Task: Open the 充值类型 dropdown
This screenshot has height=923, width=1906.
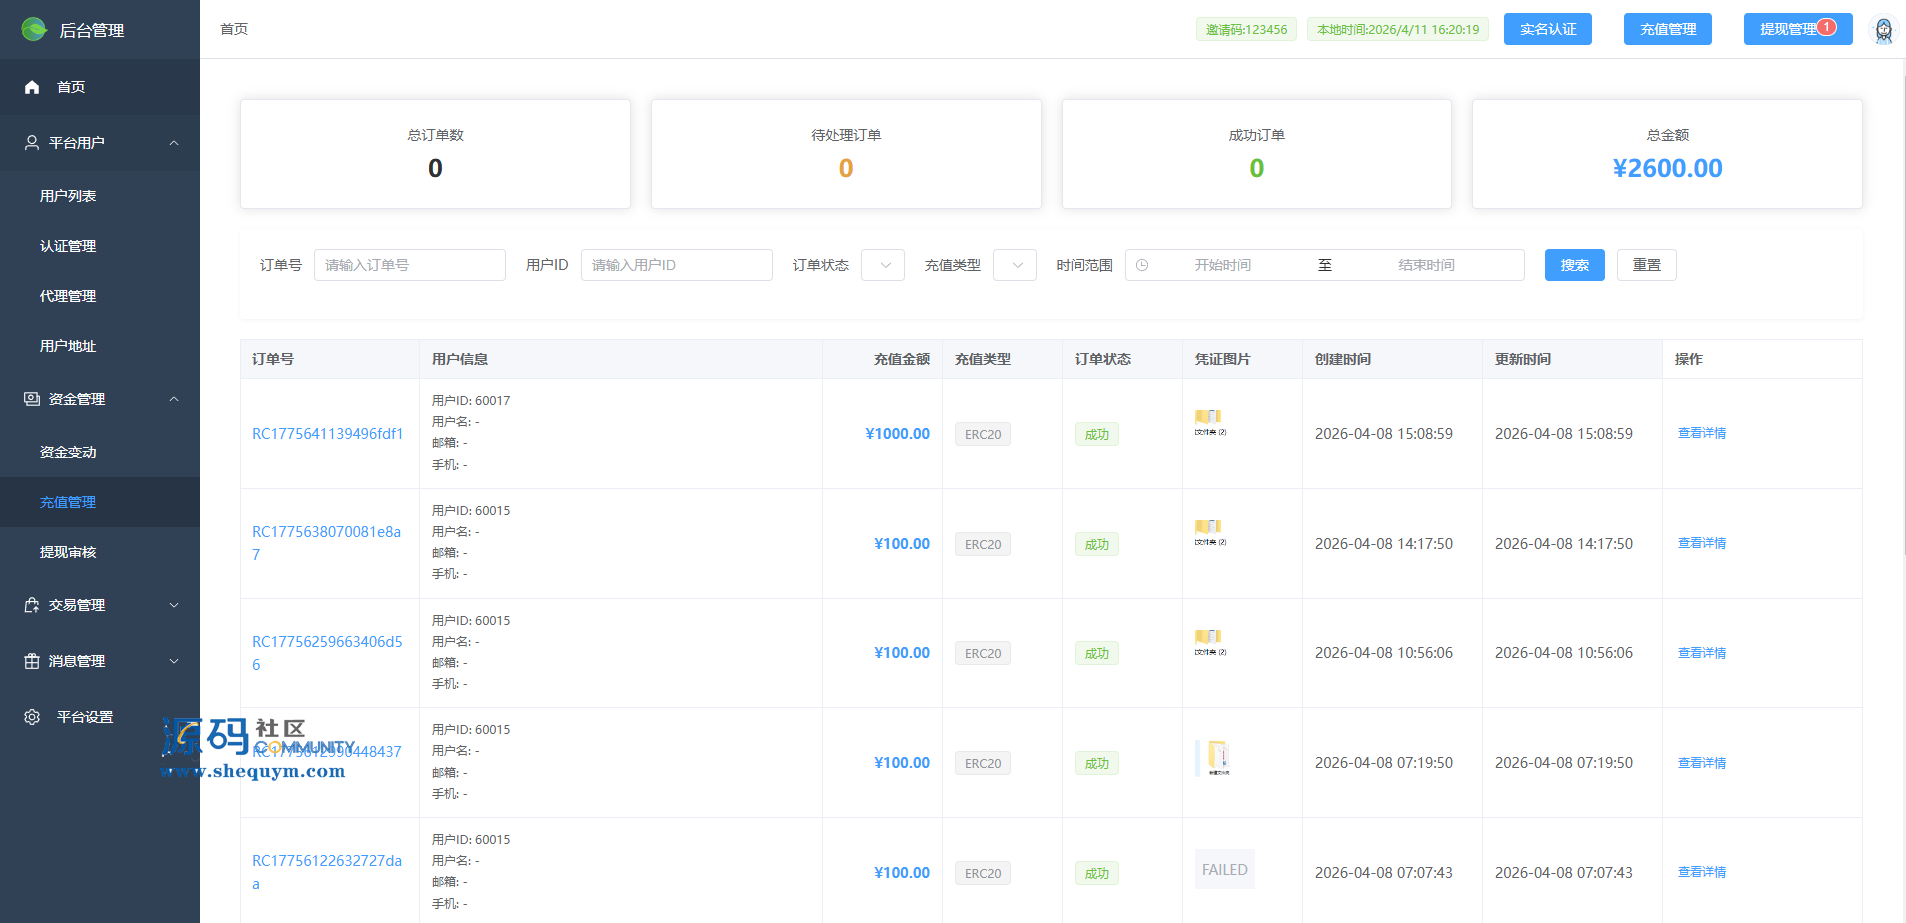Action: pos(1015,265)
